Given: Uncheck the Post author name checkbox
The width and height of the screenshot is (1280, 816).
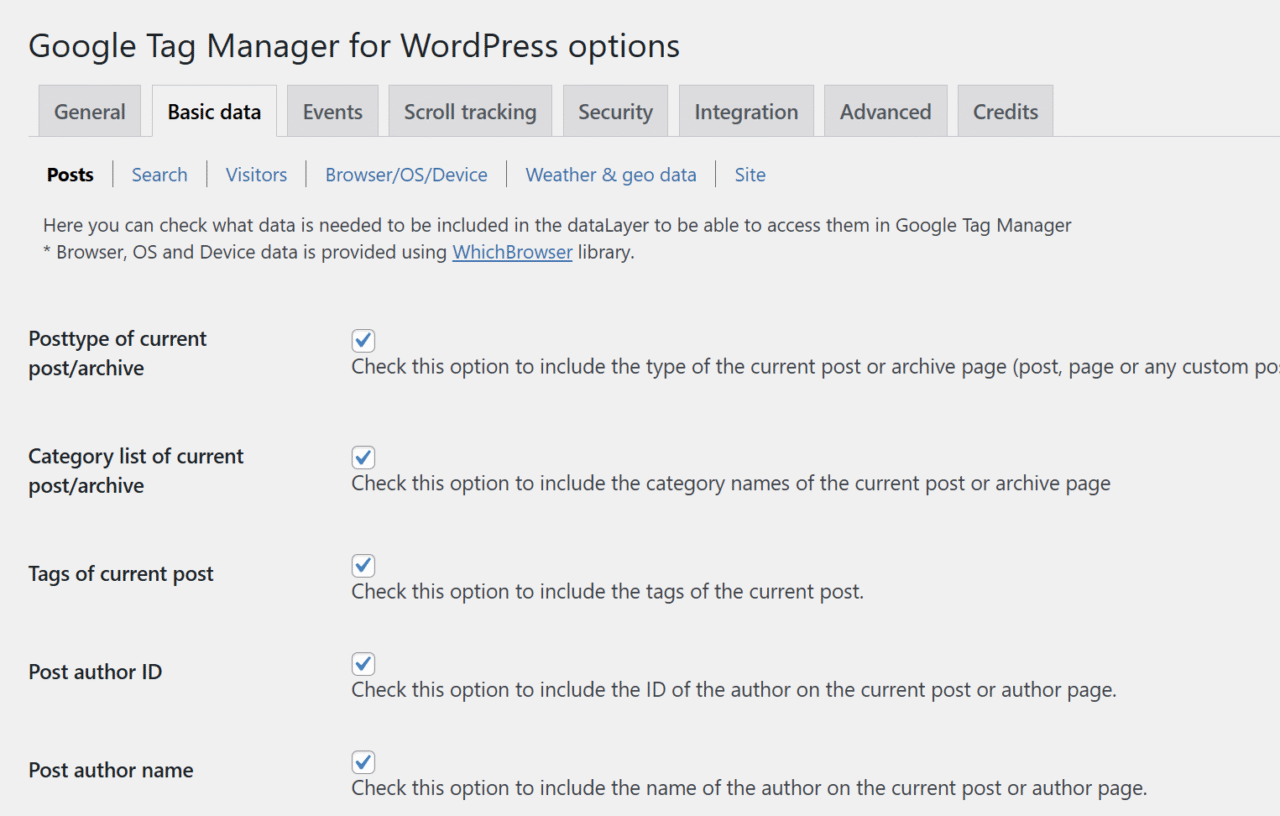Looking at the screenshot, I should coord(363,762).
